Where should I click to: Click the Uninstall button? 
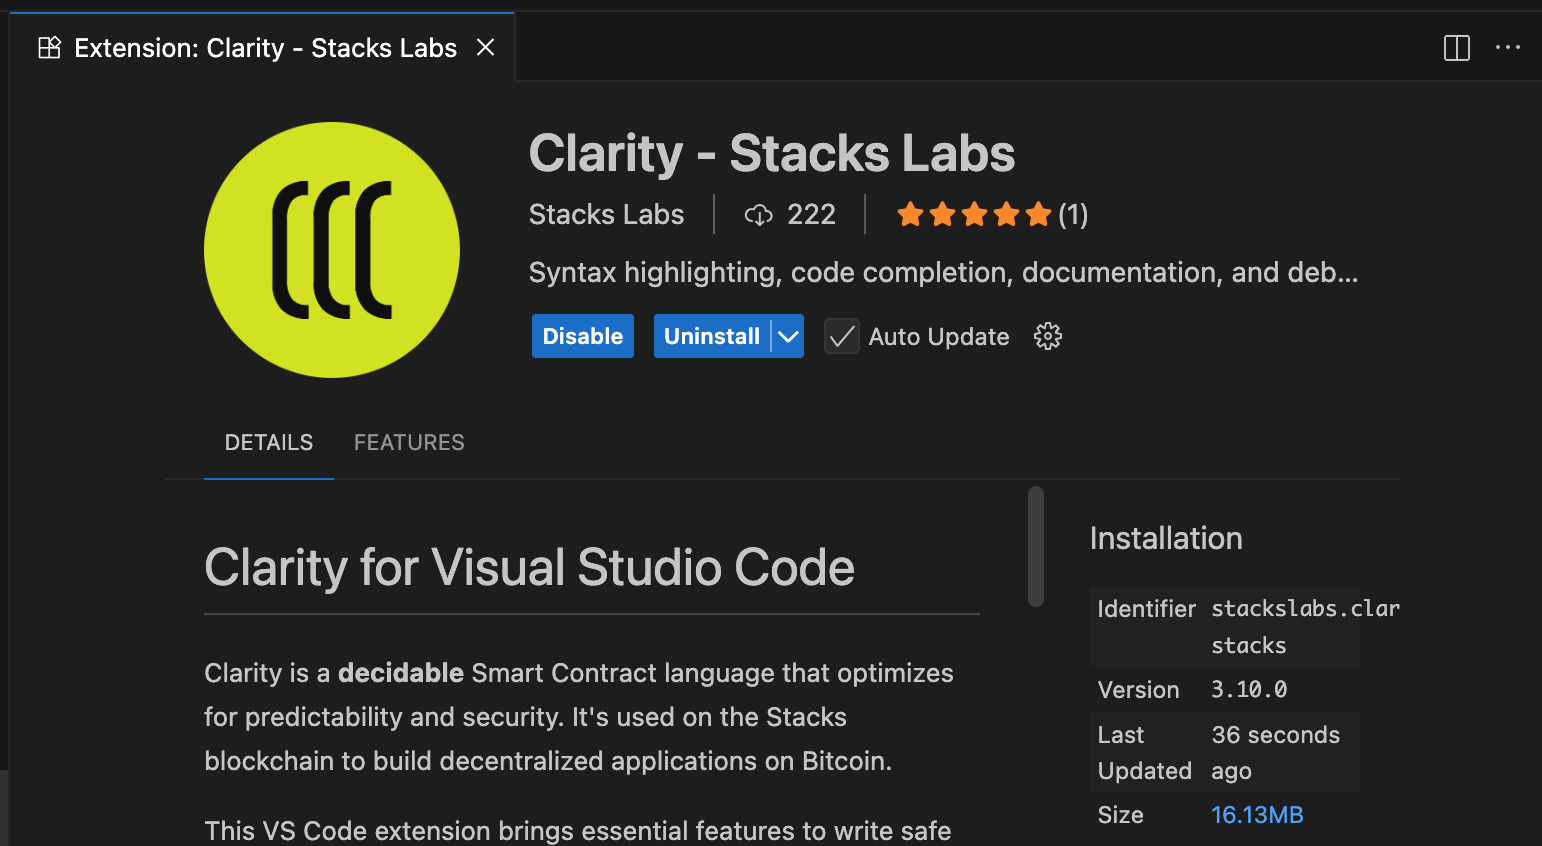711,337
